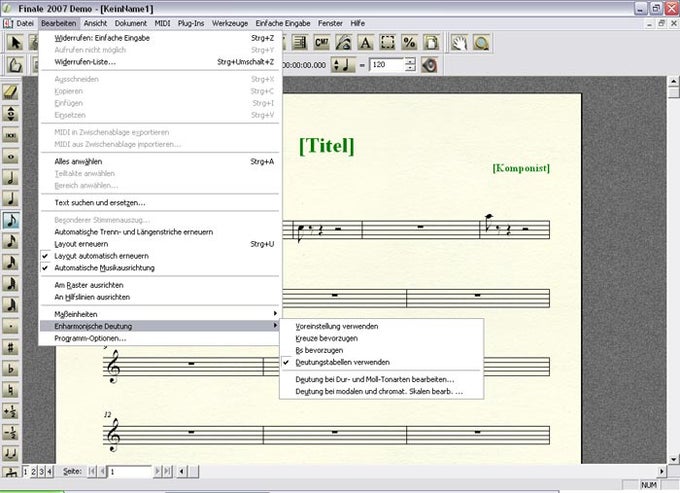Open the Werkzeuge menu
The height and width of the screenshot is (493, 680).
click(230, 23)
